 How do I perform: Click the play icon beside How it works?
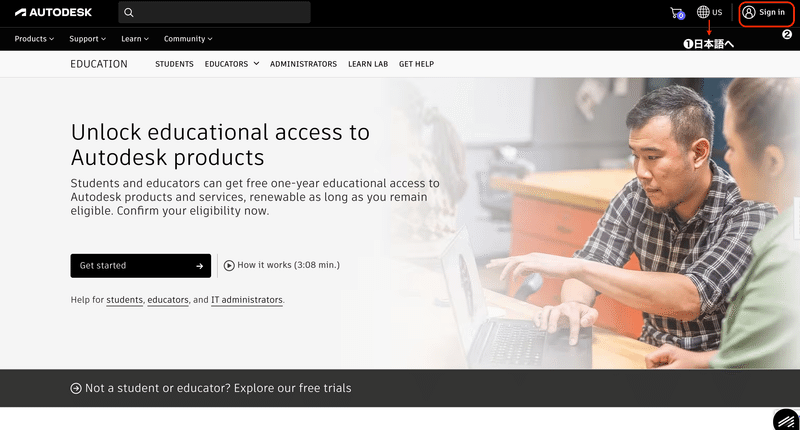(229, 265)
